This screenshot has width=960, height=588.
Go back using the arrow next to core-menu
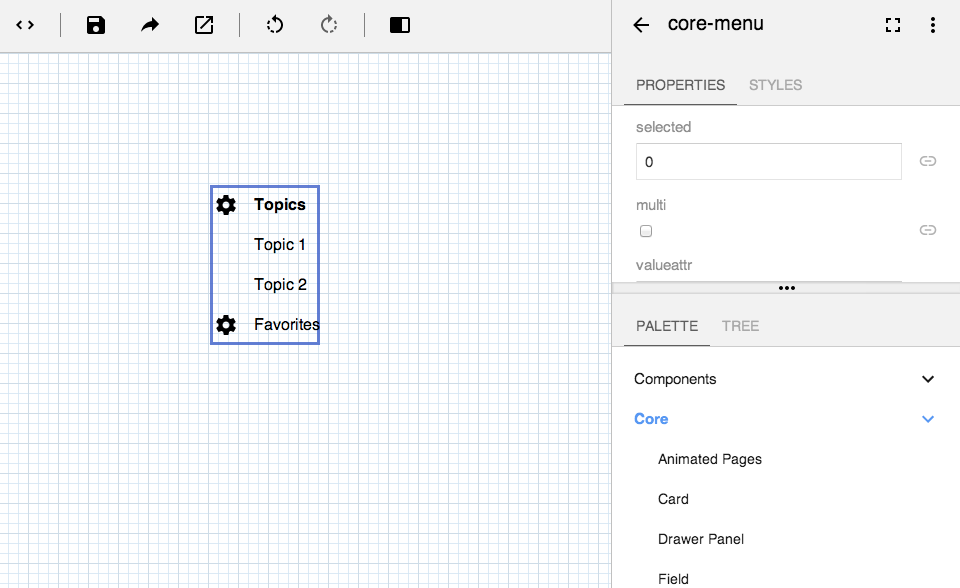[x=640, y=25]
